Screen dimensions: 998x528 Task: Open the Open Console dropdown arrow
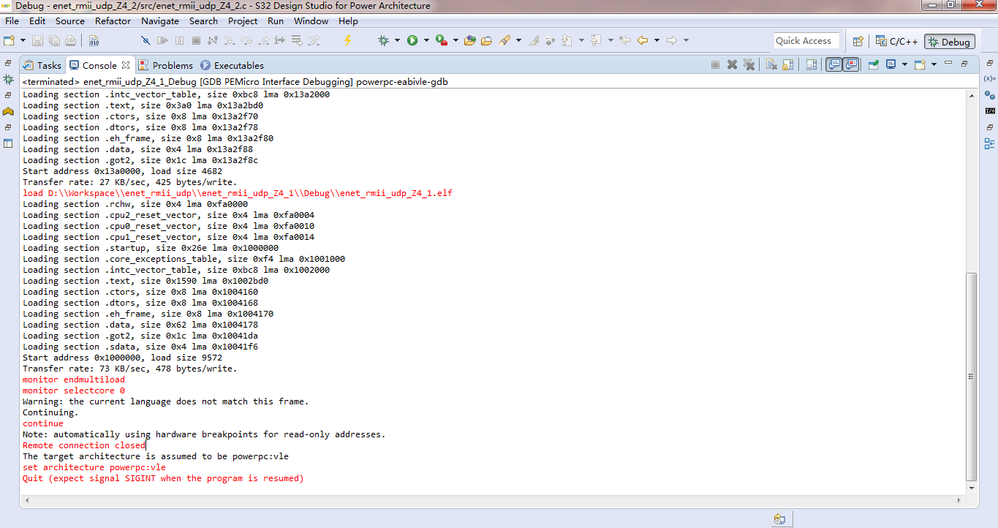[934, 65]
